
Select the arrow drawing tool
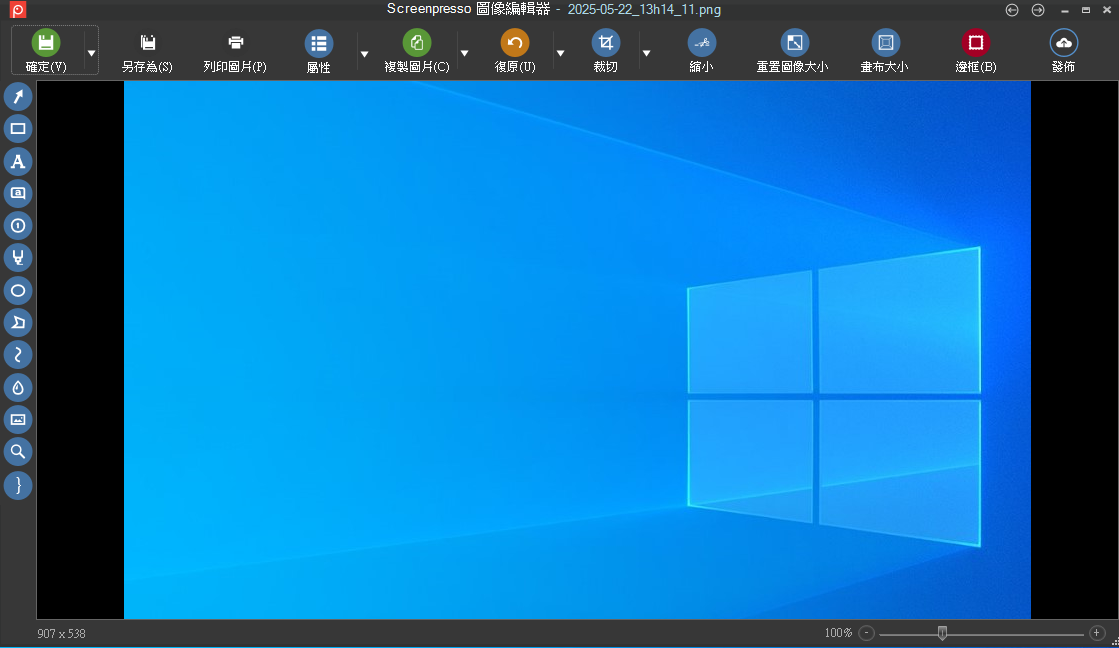18,96
